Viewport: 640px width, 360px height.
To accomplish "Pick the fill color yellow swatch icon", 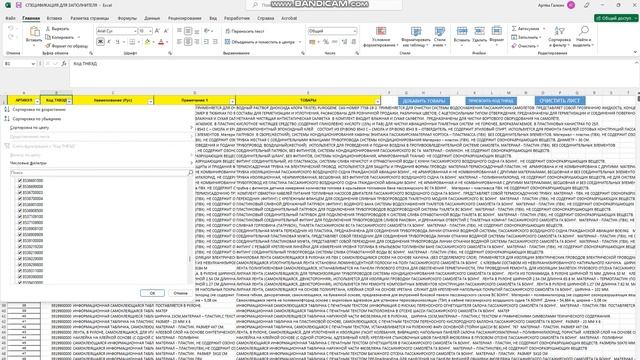I will (147, 42).
